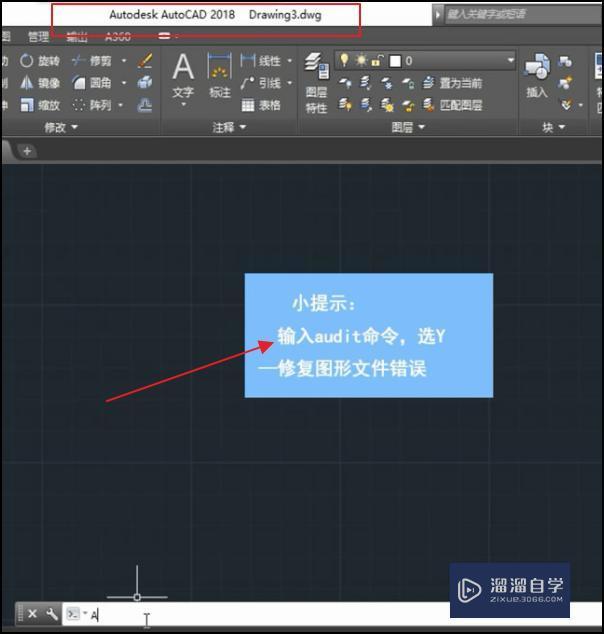The image size is (604, 634).
Task: Click Match Layer (匹配图层) button
Action: tap(452, 106)
